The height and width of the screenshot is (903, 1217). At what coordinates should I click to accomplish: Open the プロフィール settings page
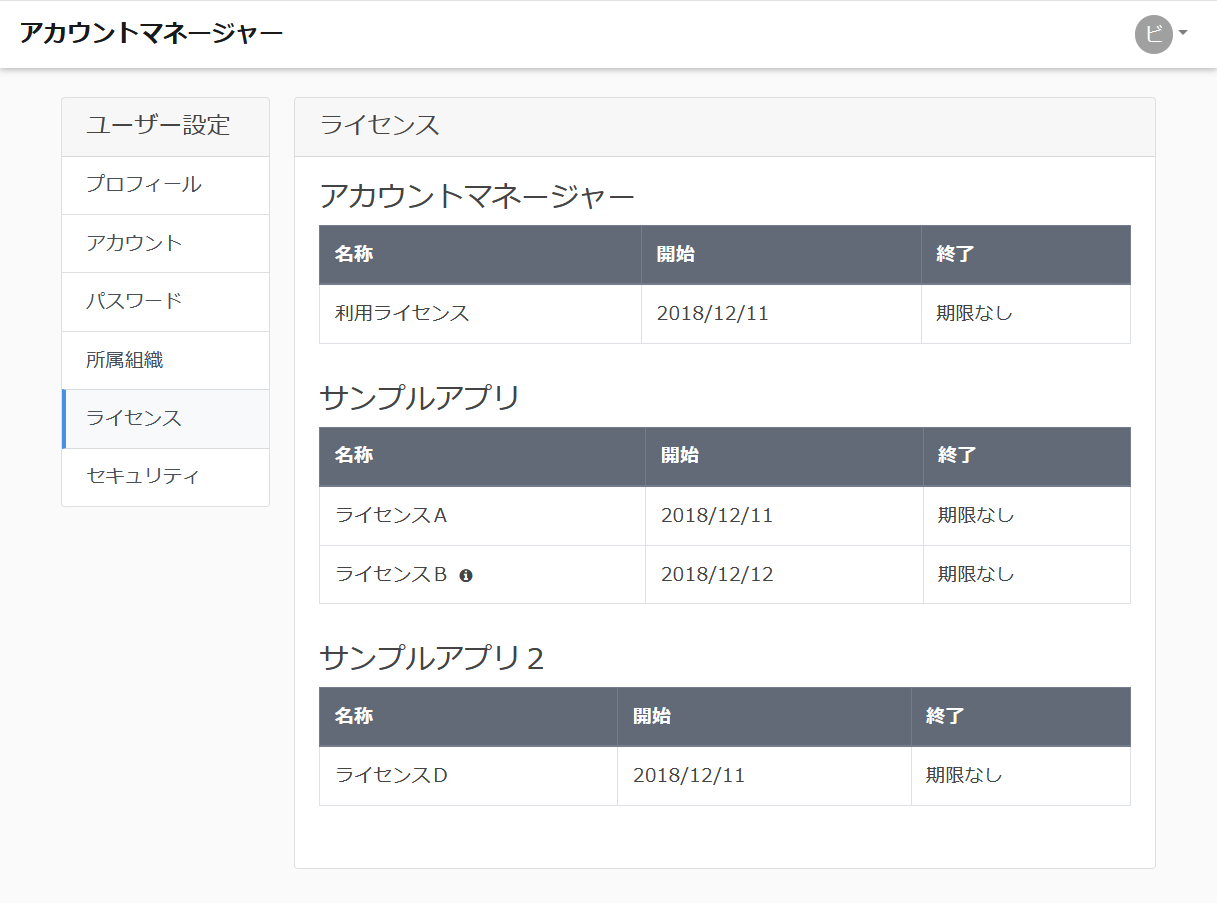144,185
